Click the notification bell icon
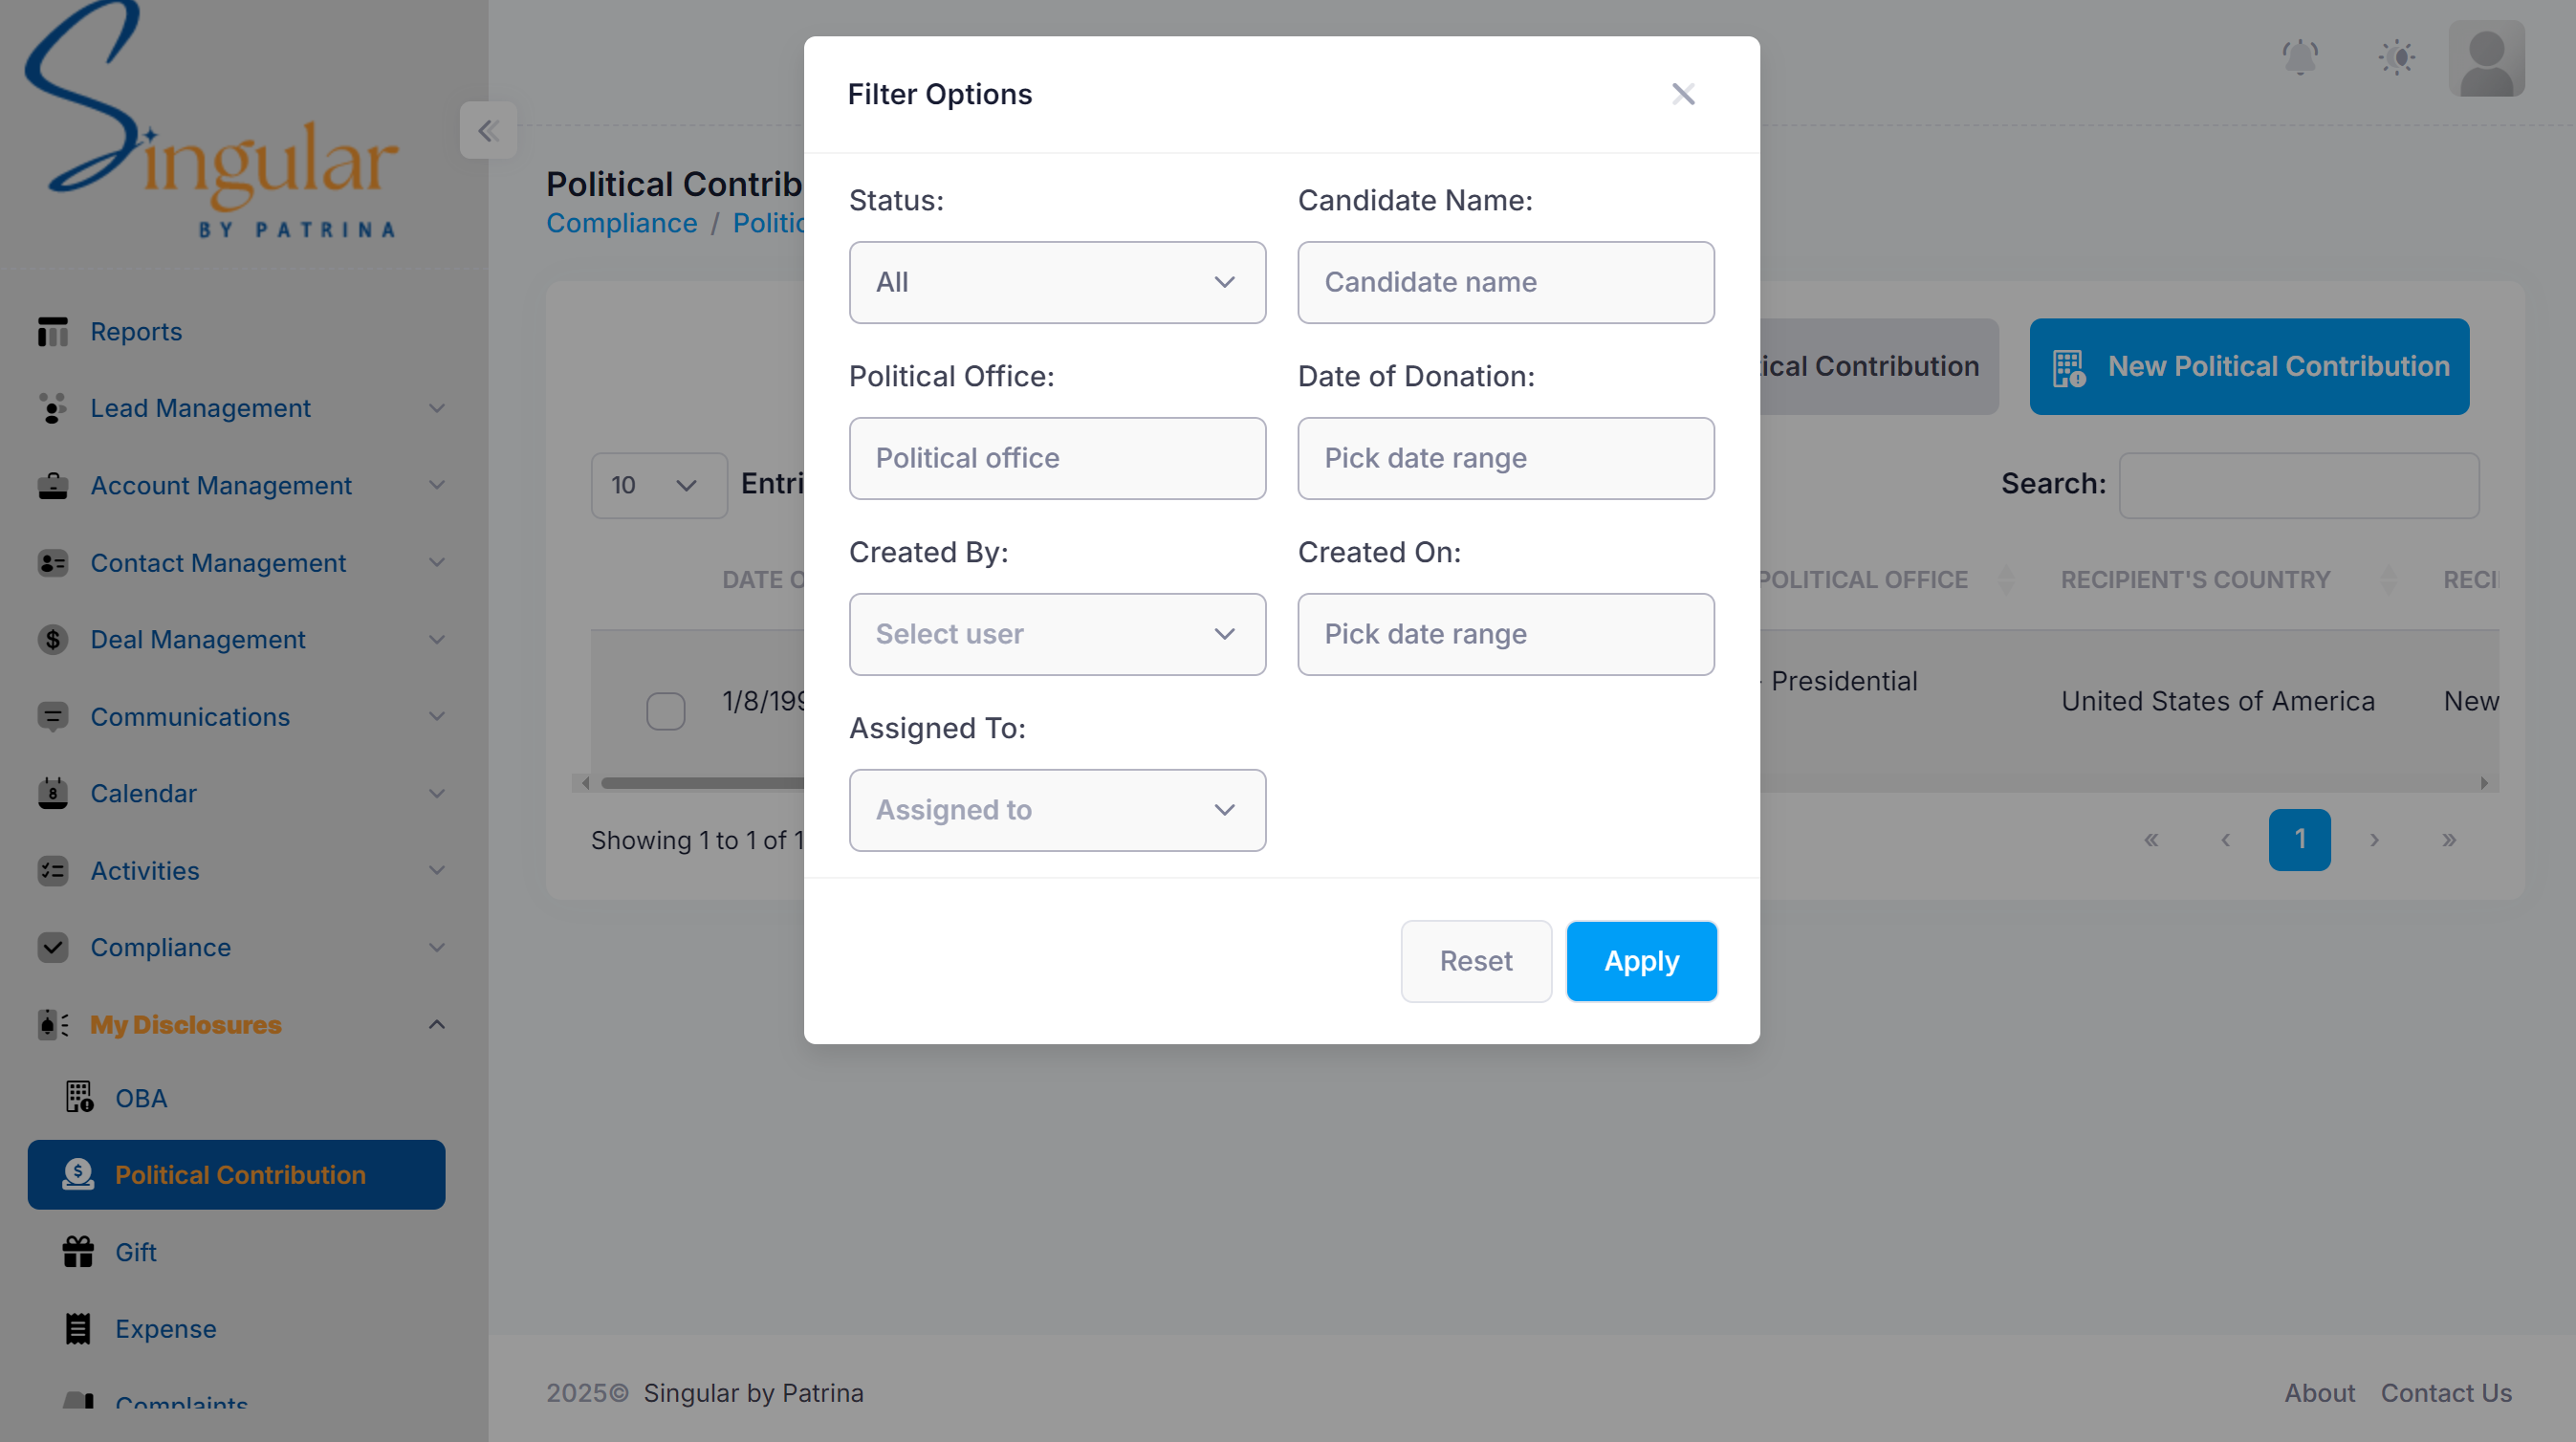Image resolution: width=2576 pixels, height=1442 pixels. [x=2300, y=57]
